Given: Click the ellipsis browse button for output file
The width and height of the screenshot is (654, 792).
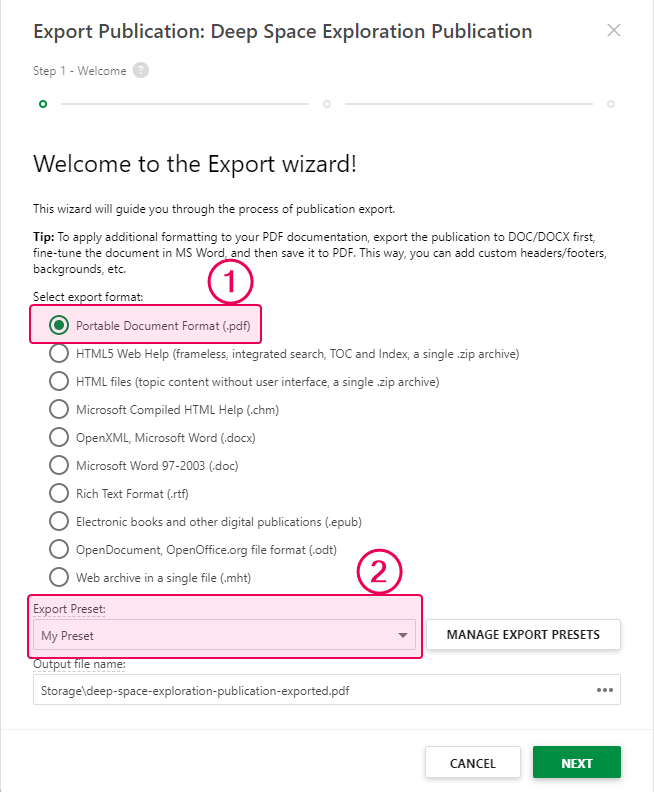Looking at the screenshot, I should [x=604, y=690].
